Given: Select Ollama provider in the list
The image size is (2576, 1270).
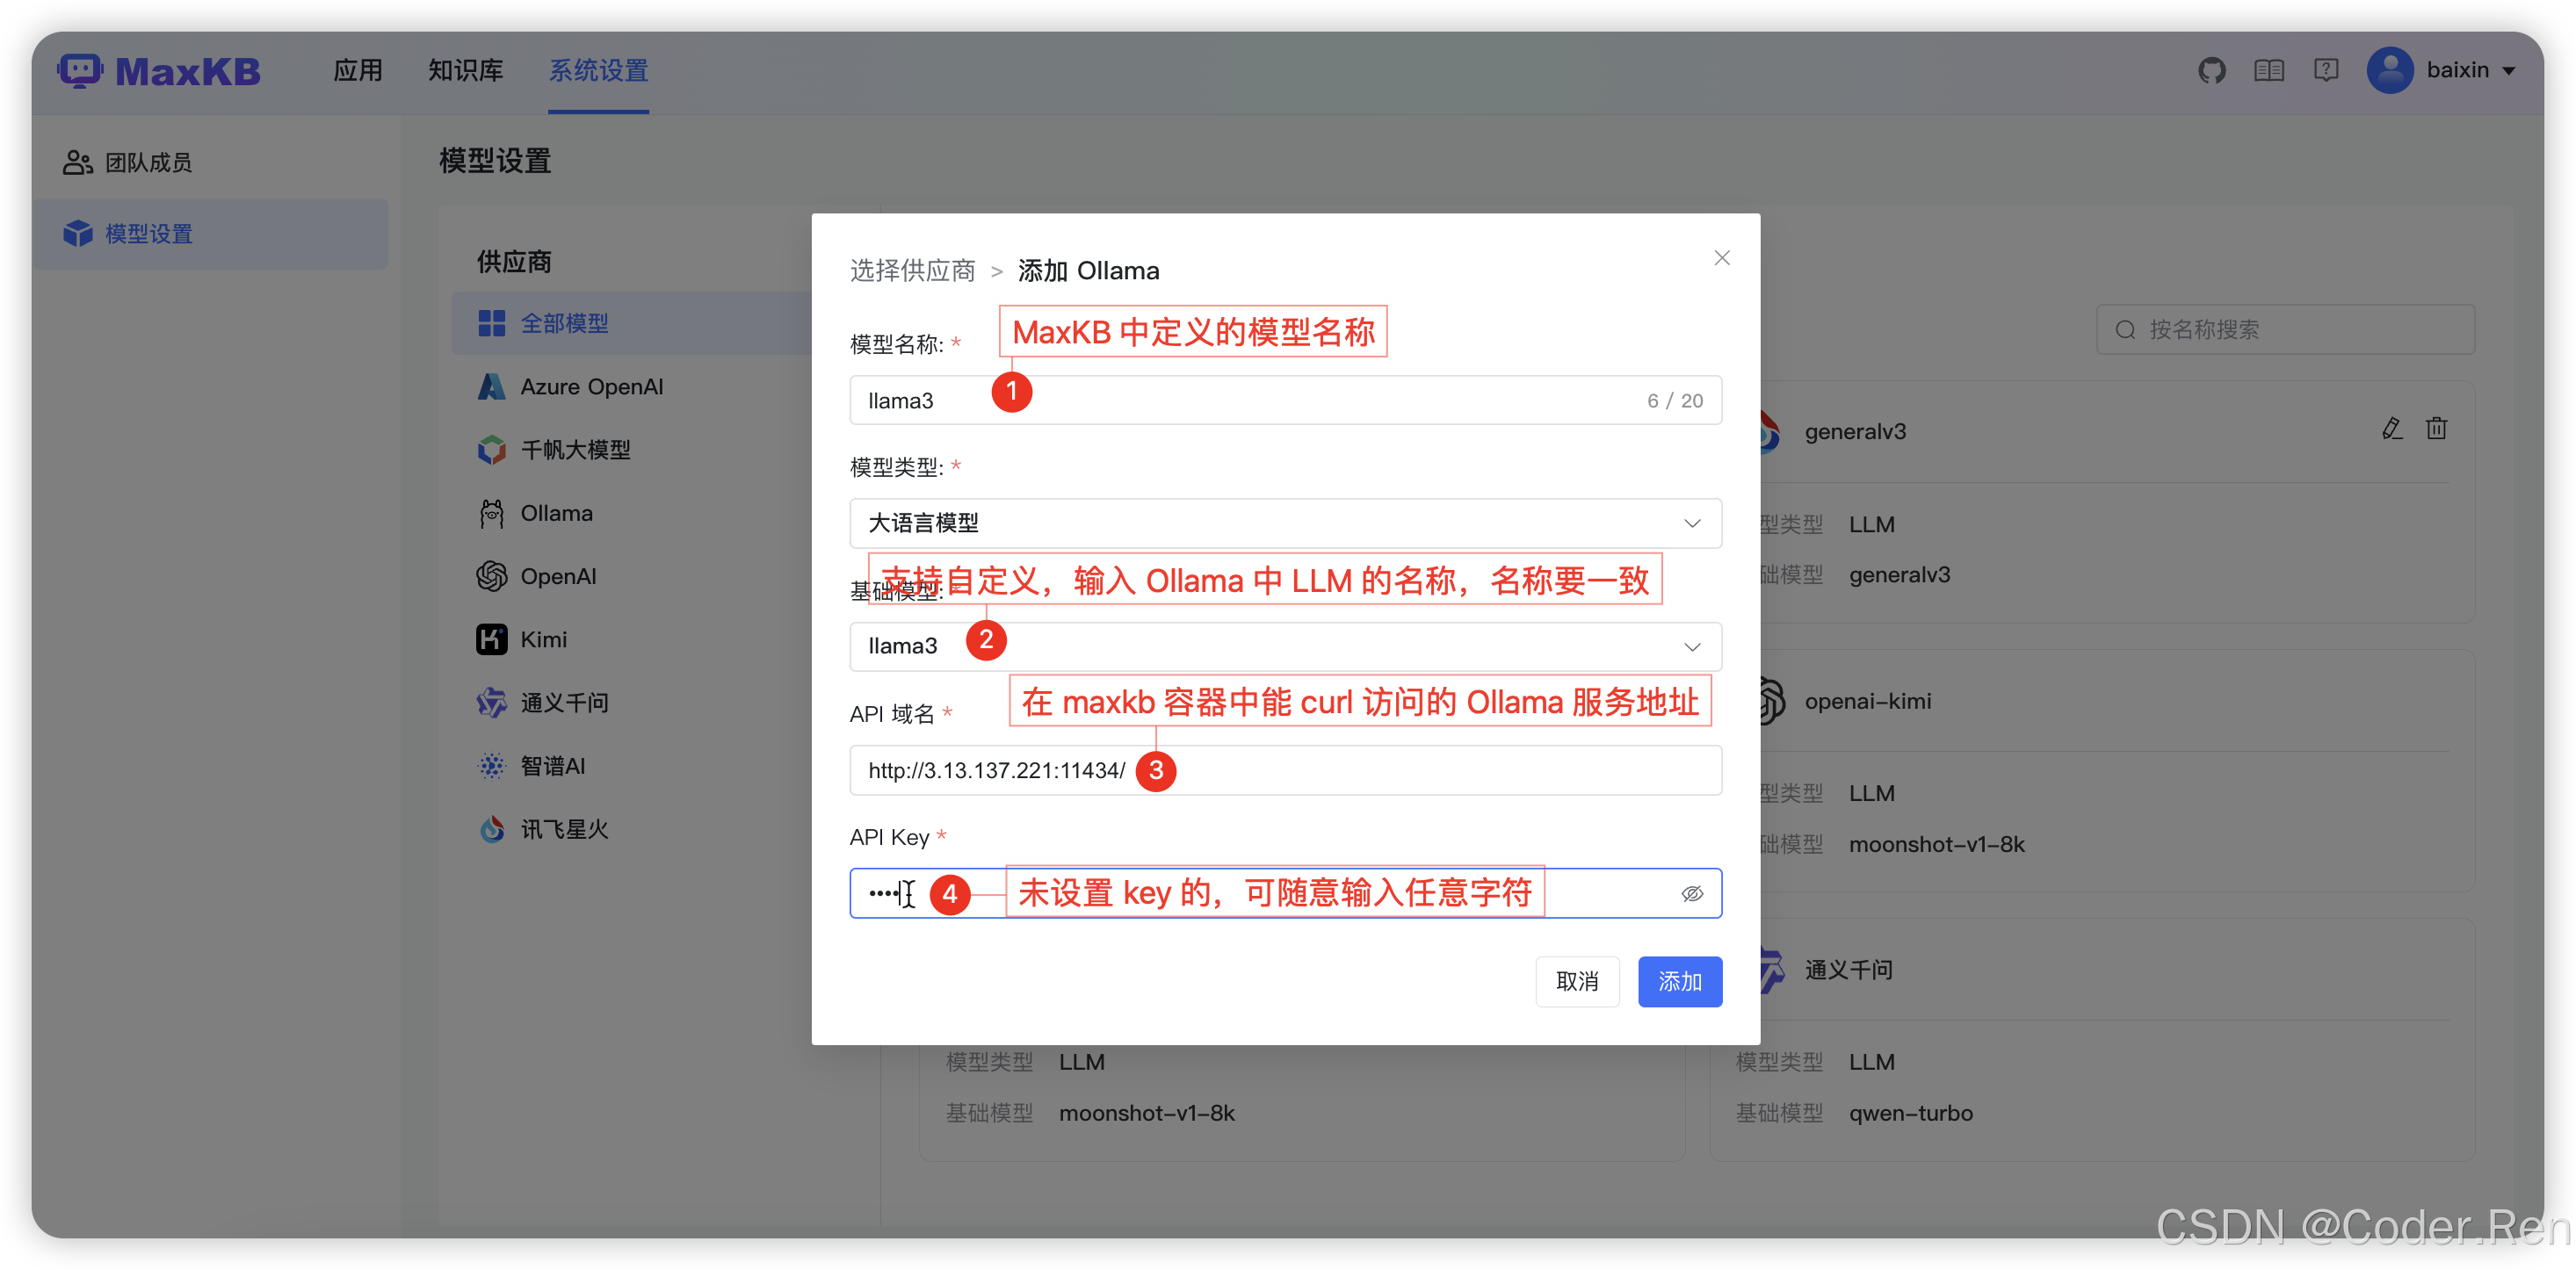Looking at the screenshot, I should coord(556,513).
